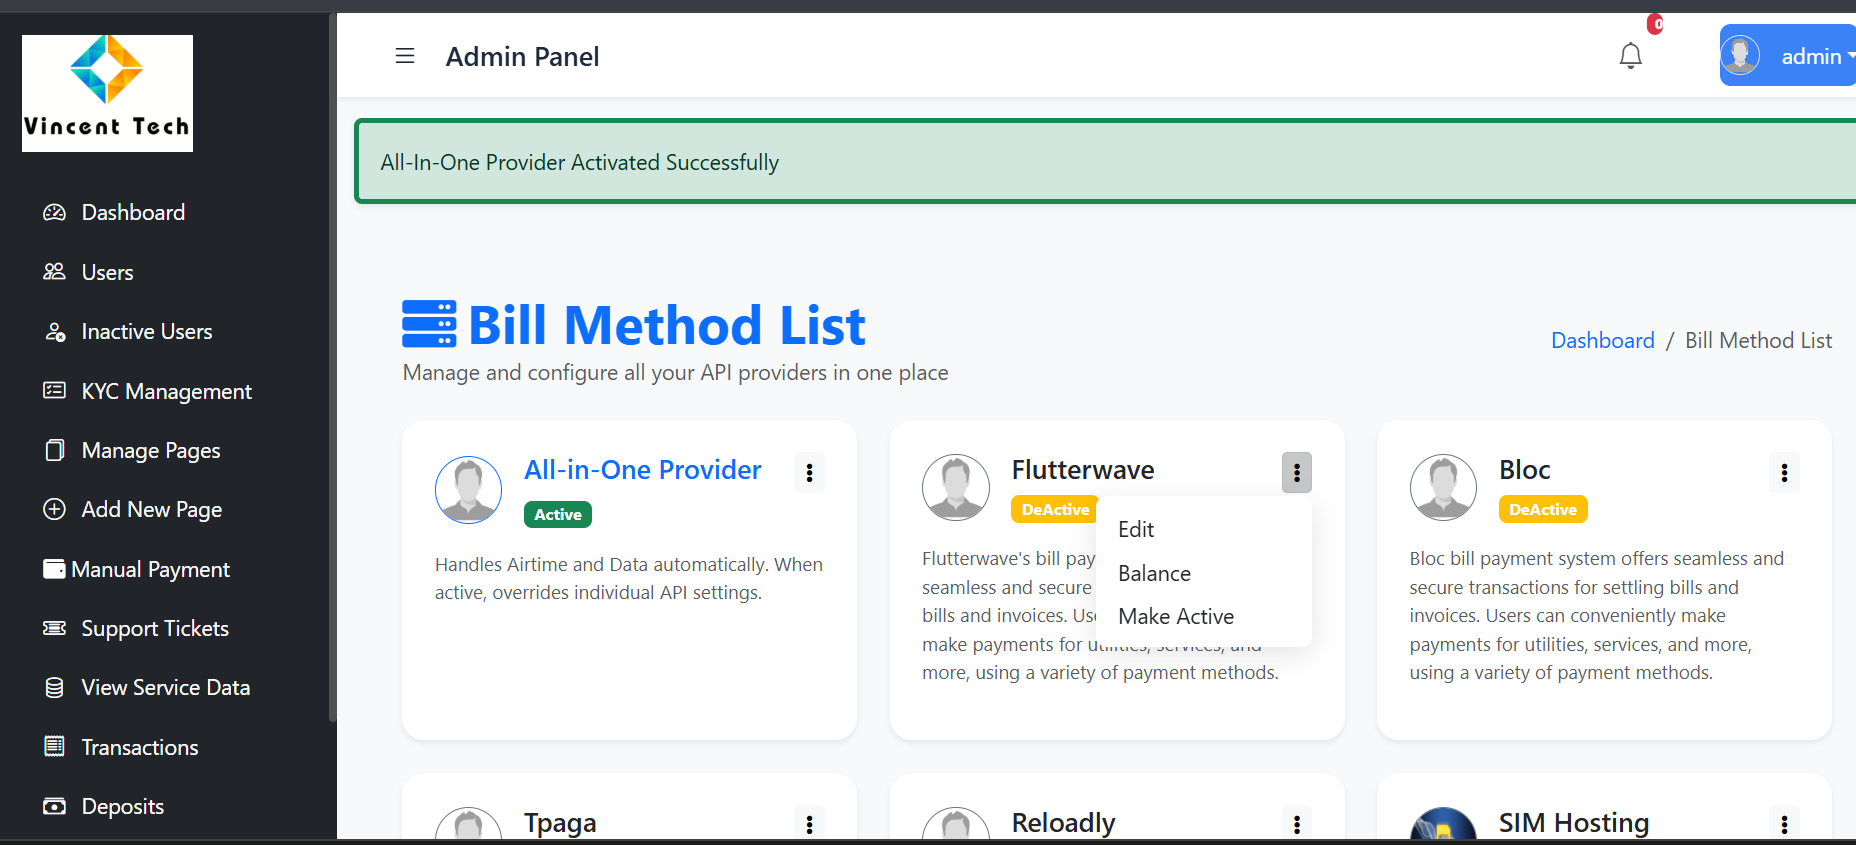The image size is (1856, 845).
Task: Click the Deposits sidebar icon
Action: point(53,806)
